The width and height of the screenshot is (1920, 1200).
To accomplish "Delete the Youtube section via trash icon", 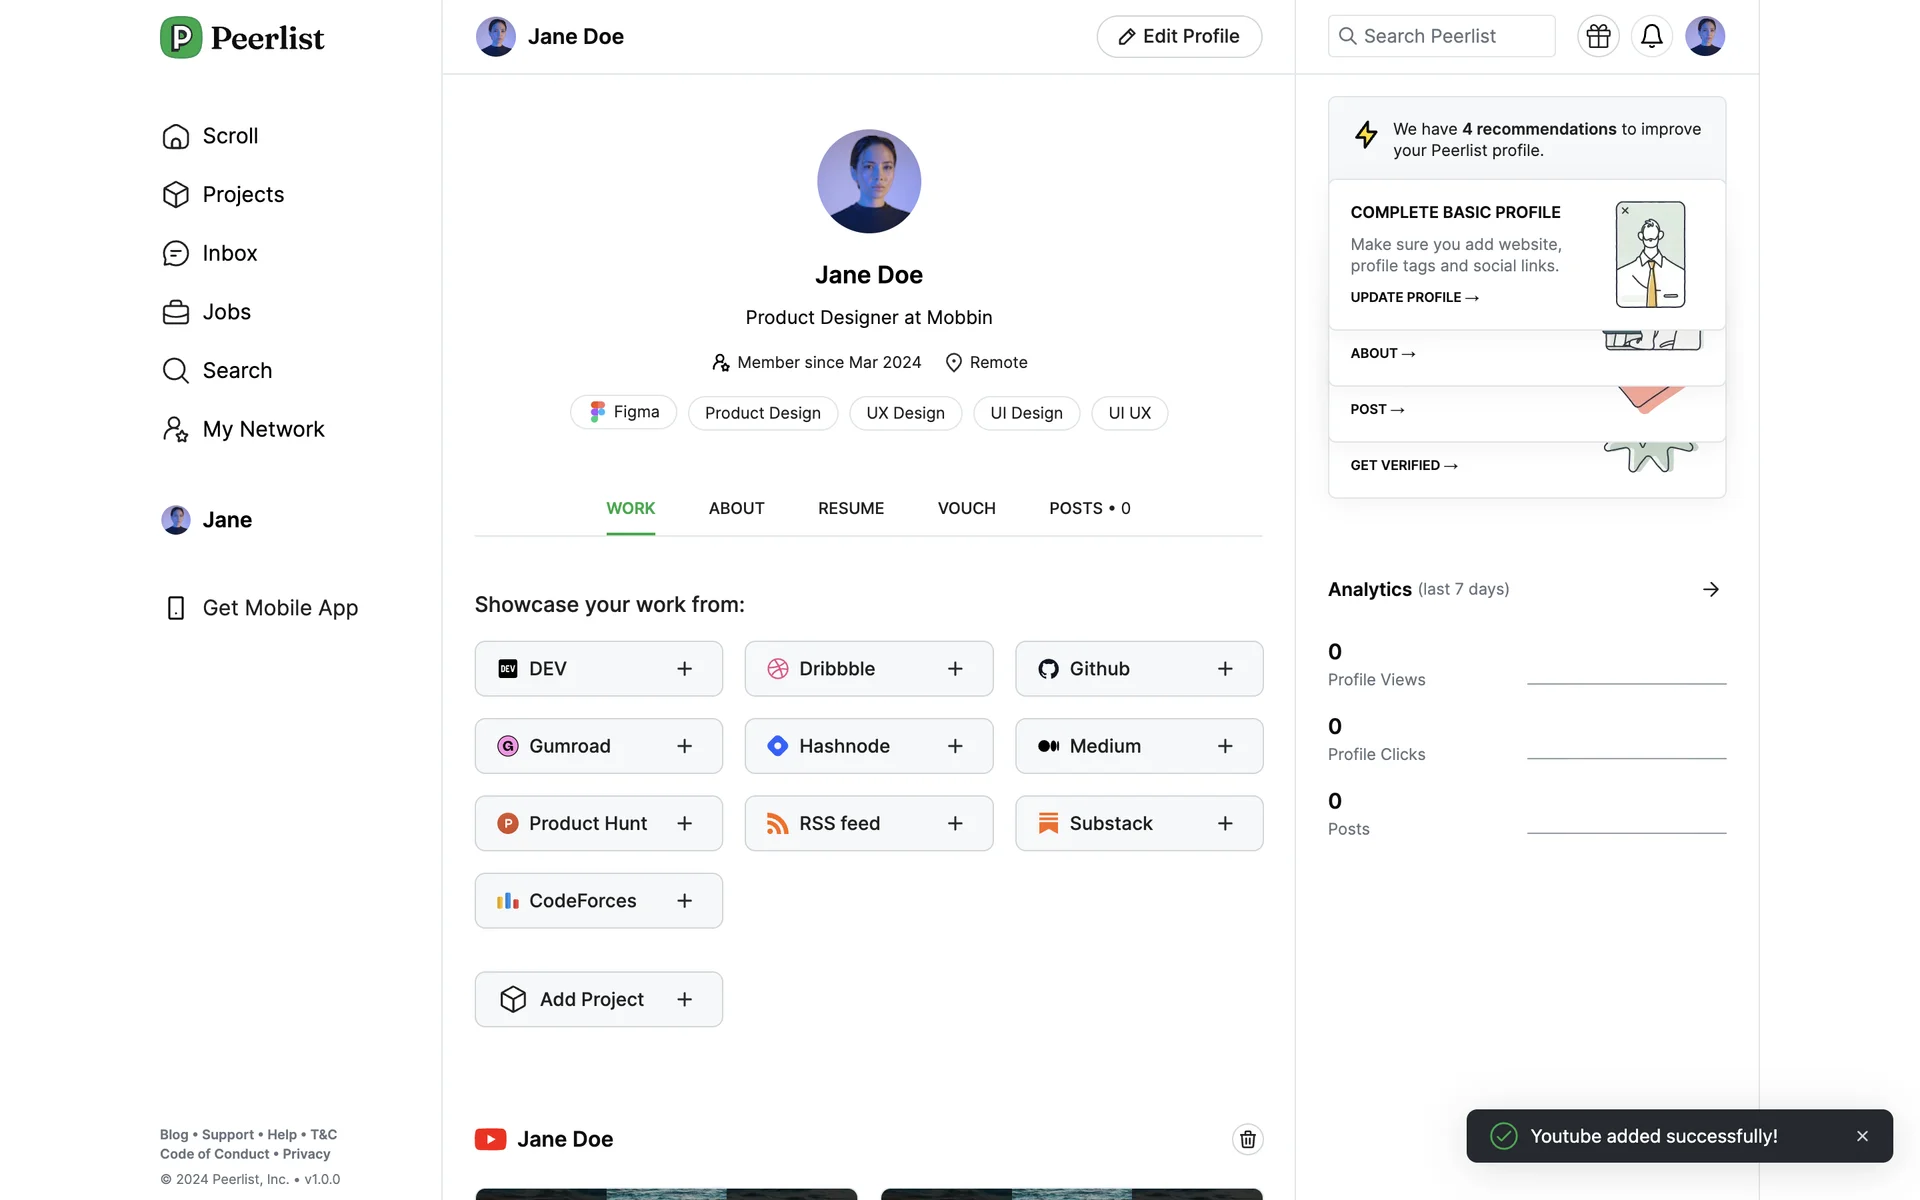I will point(1247,1139).
